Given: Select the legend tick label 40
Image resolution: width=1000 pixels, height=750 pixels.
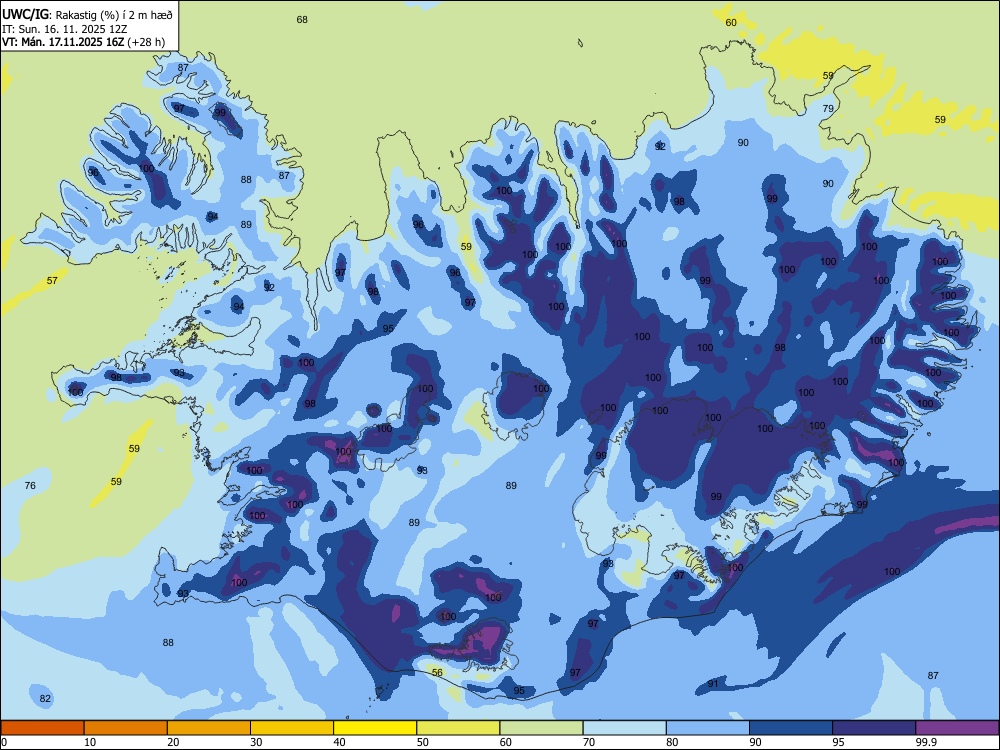Looking at the screenshot, I should (x=340, y=742).
